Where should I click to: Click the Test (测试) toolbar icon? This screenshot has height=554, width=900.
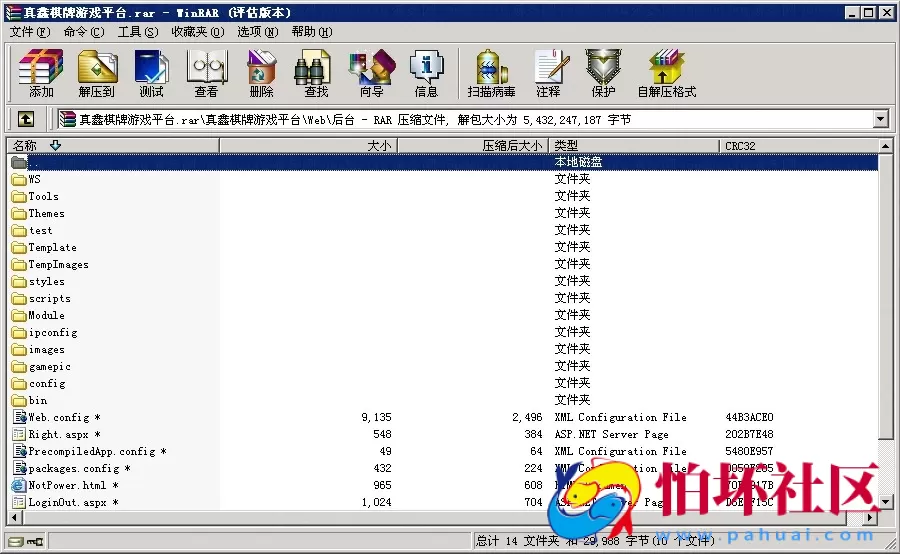click(152, 73)
